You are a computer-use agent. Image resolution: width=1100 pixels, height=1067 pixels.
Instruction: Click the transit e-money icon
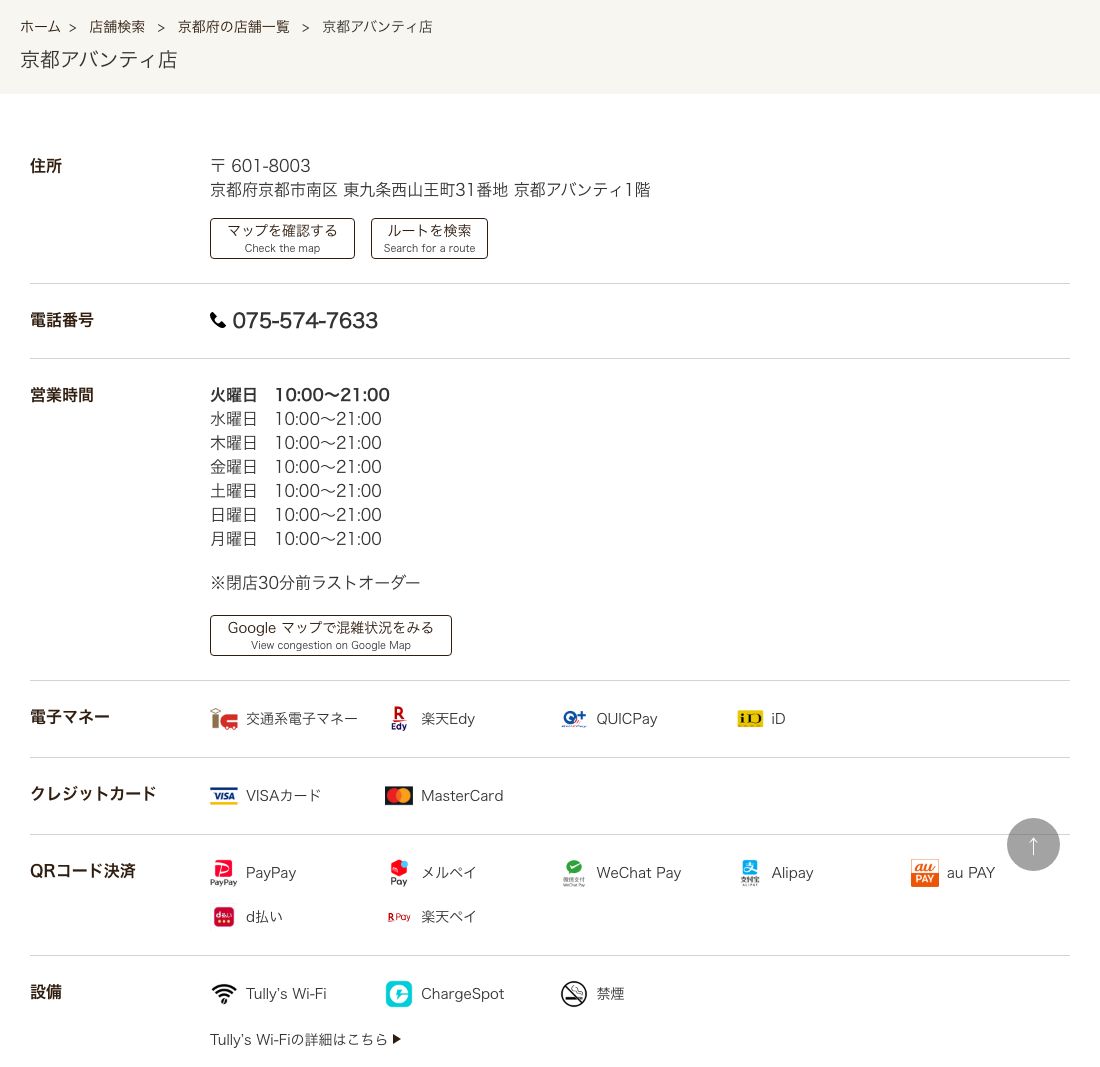click(224, 718)
